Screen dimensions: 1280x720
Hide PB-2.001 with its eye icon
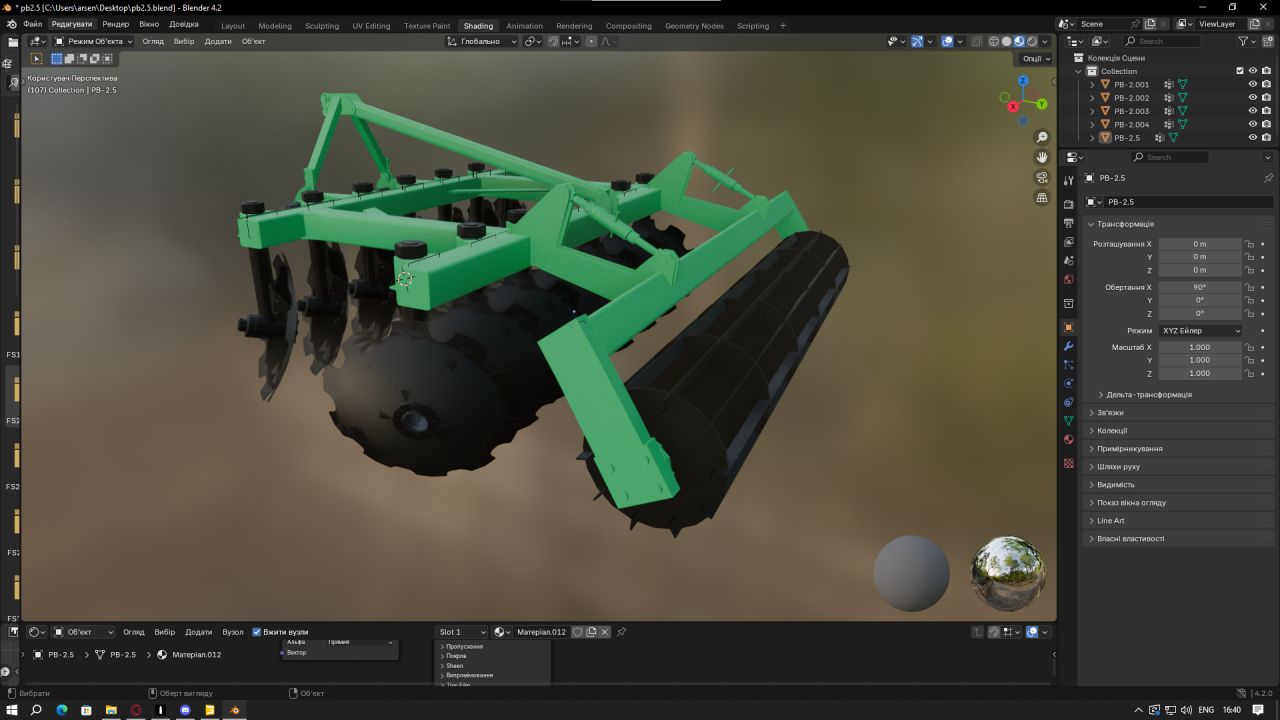click(x=1252, y=85)
